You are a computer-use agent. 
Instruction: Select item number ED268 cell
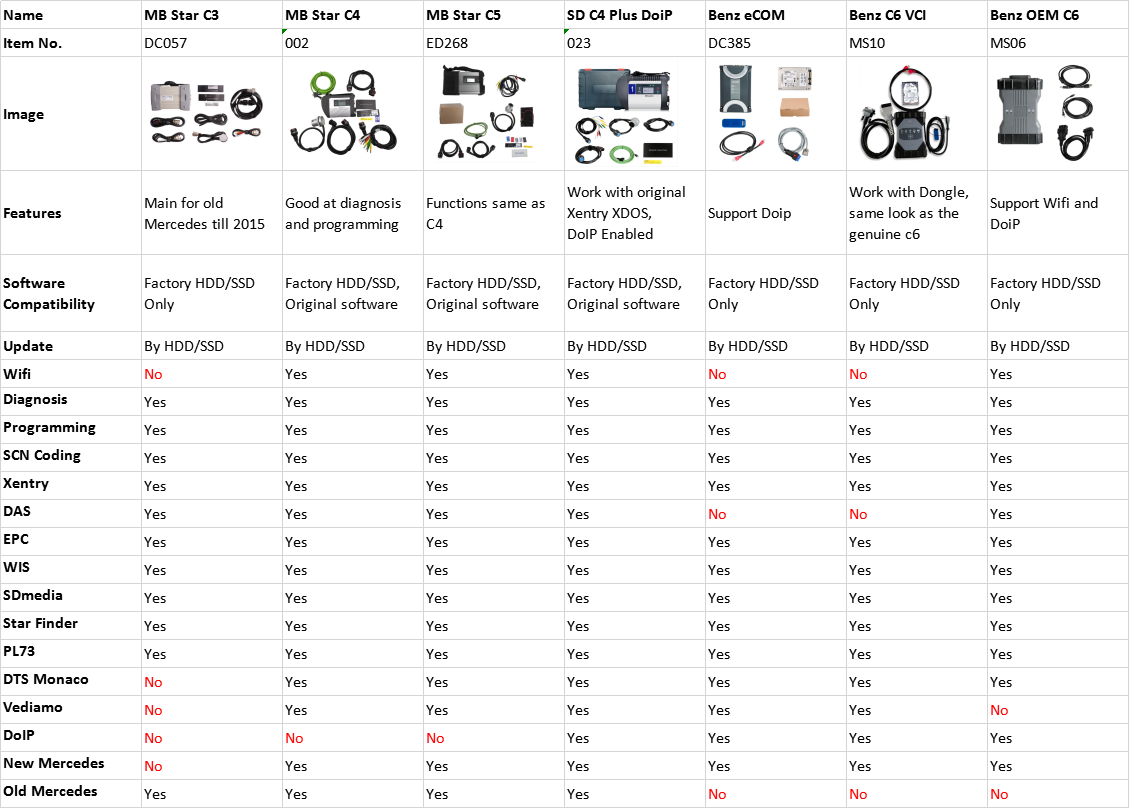pyautogui.click(x=447, y=43)
